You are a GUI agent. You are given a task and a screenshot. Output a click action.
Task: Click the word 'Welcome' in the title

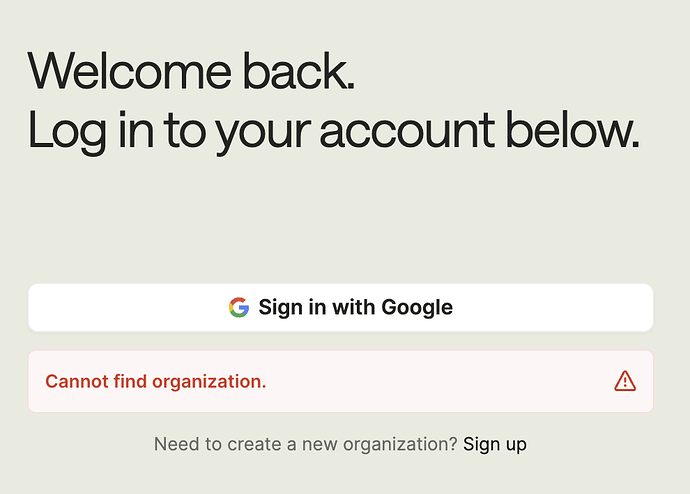tap(129, 71)
